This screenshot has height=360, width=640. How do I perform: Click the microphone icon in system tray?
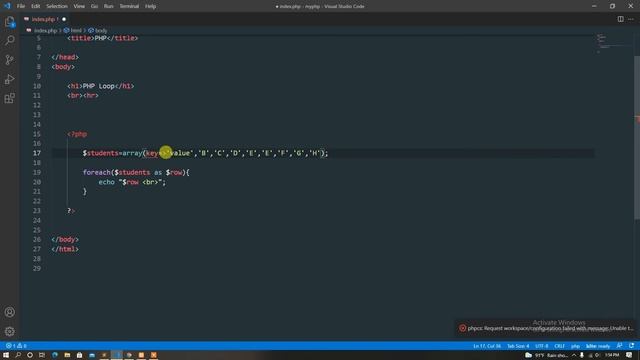click(582, 356)
